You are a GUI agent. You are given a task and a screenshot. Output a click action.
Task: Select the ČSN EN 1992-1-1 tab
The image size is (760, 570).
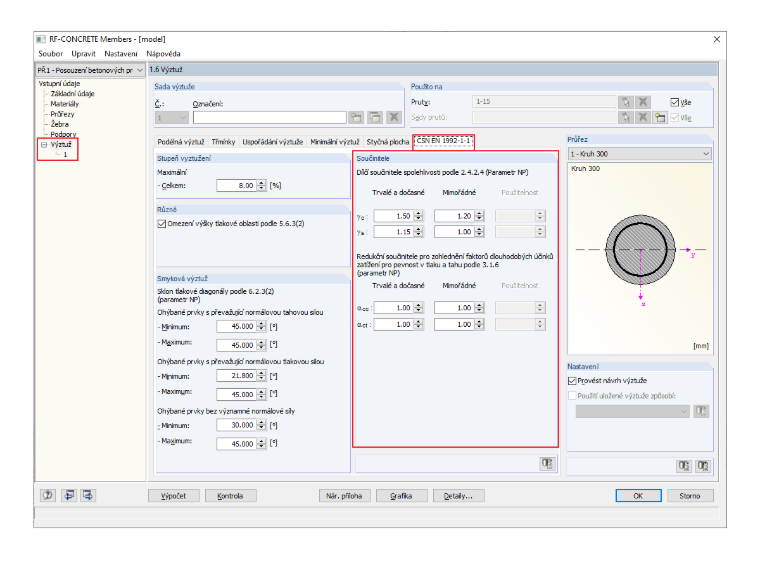pyautogui.click(x=443, y=141)
